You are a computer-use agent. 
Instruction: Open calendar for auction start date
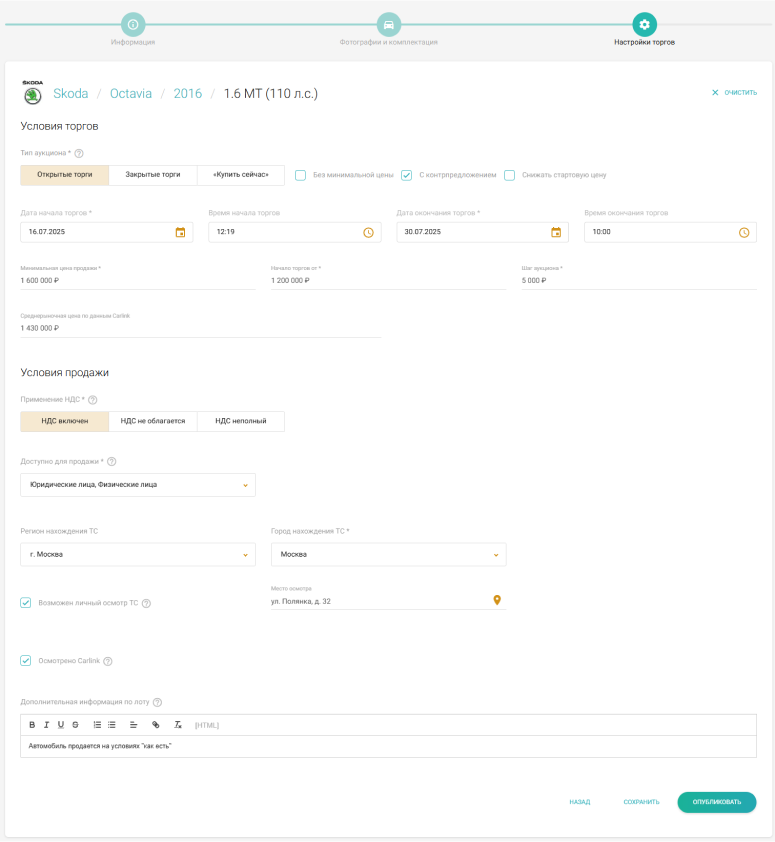click(x=180, y=232)
